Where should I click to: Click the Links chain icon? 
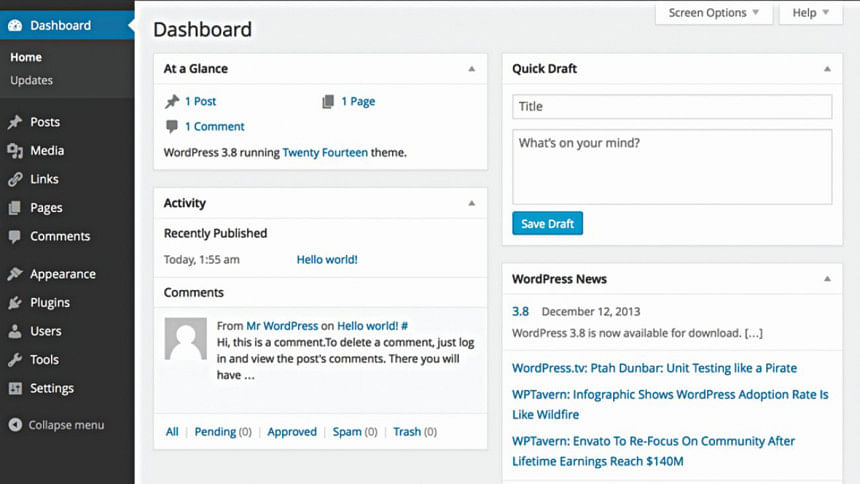click(15, 180)
